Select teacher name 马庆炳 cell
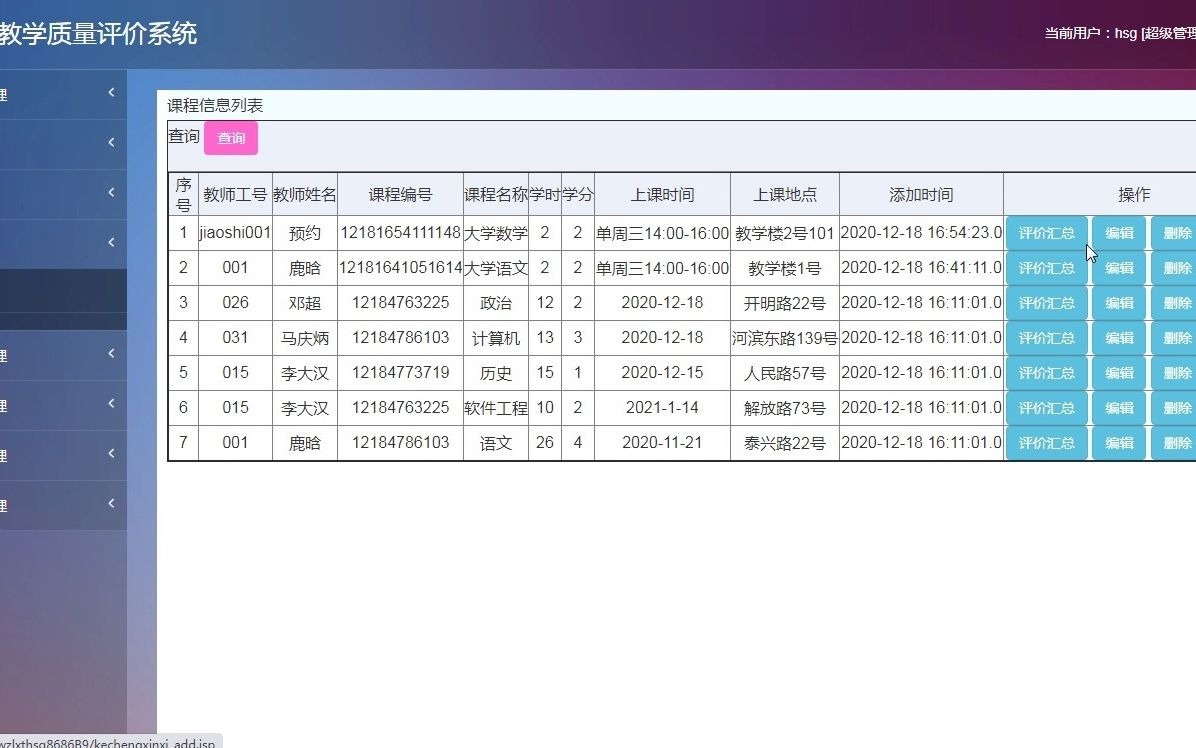The image size is (1196, 748). pyautogui.click(x=304, y=339)
